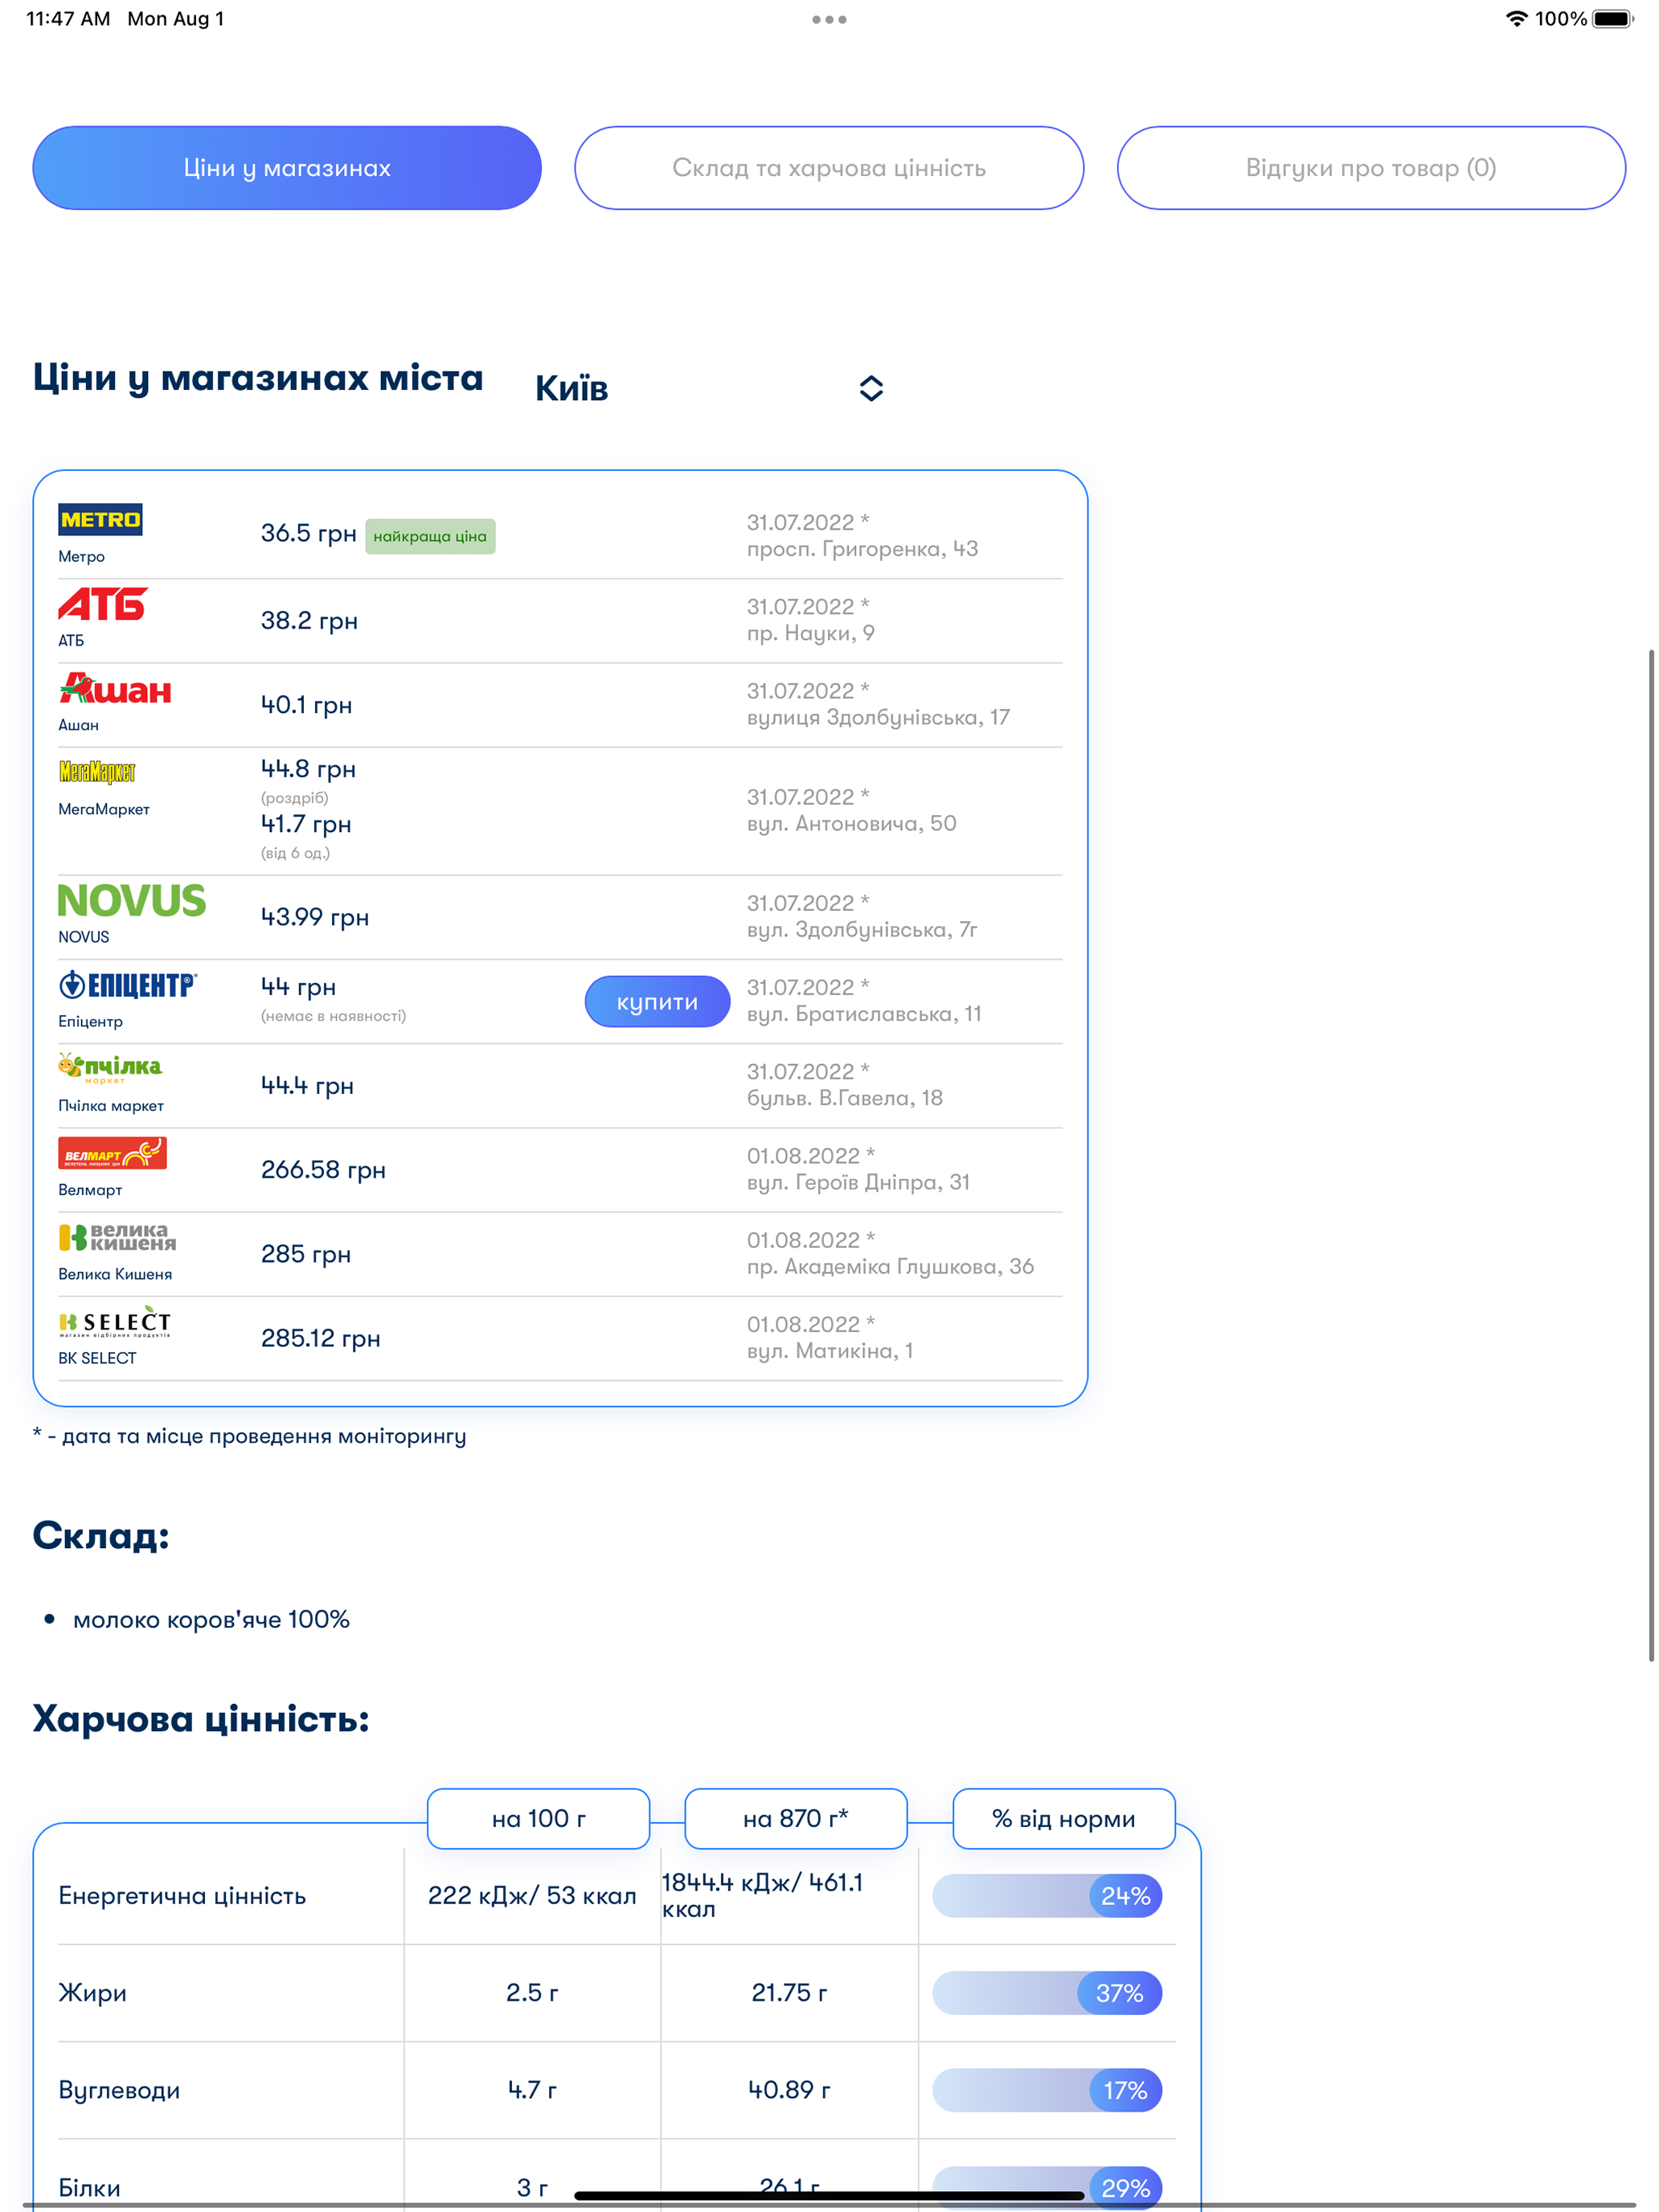Tap the ВК SELECT store logo
Screen dimensions: 1659x2212
pyautogui.click(x=115, y=1321)
